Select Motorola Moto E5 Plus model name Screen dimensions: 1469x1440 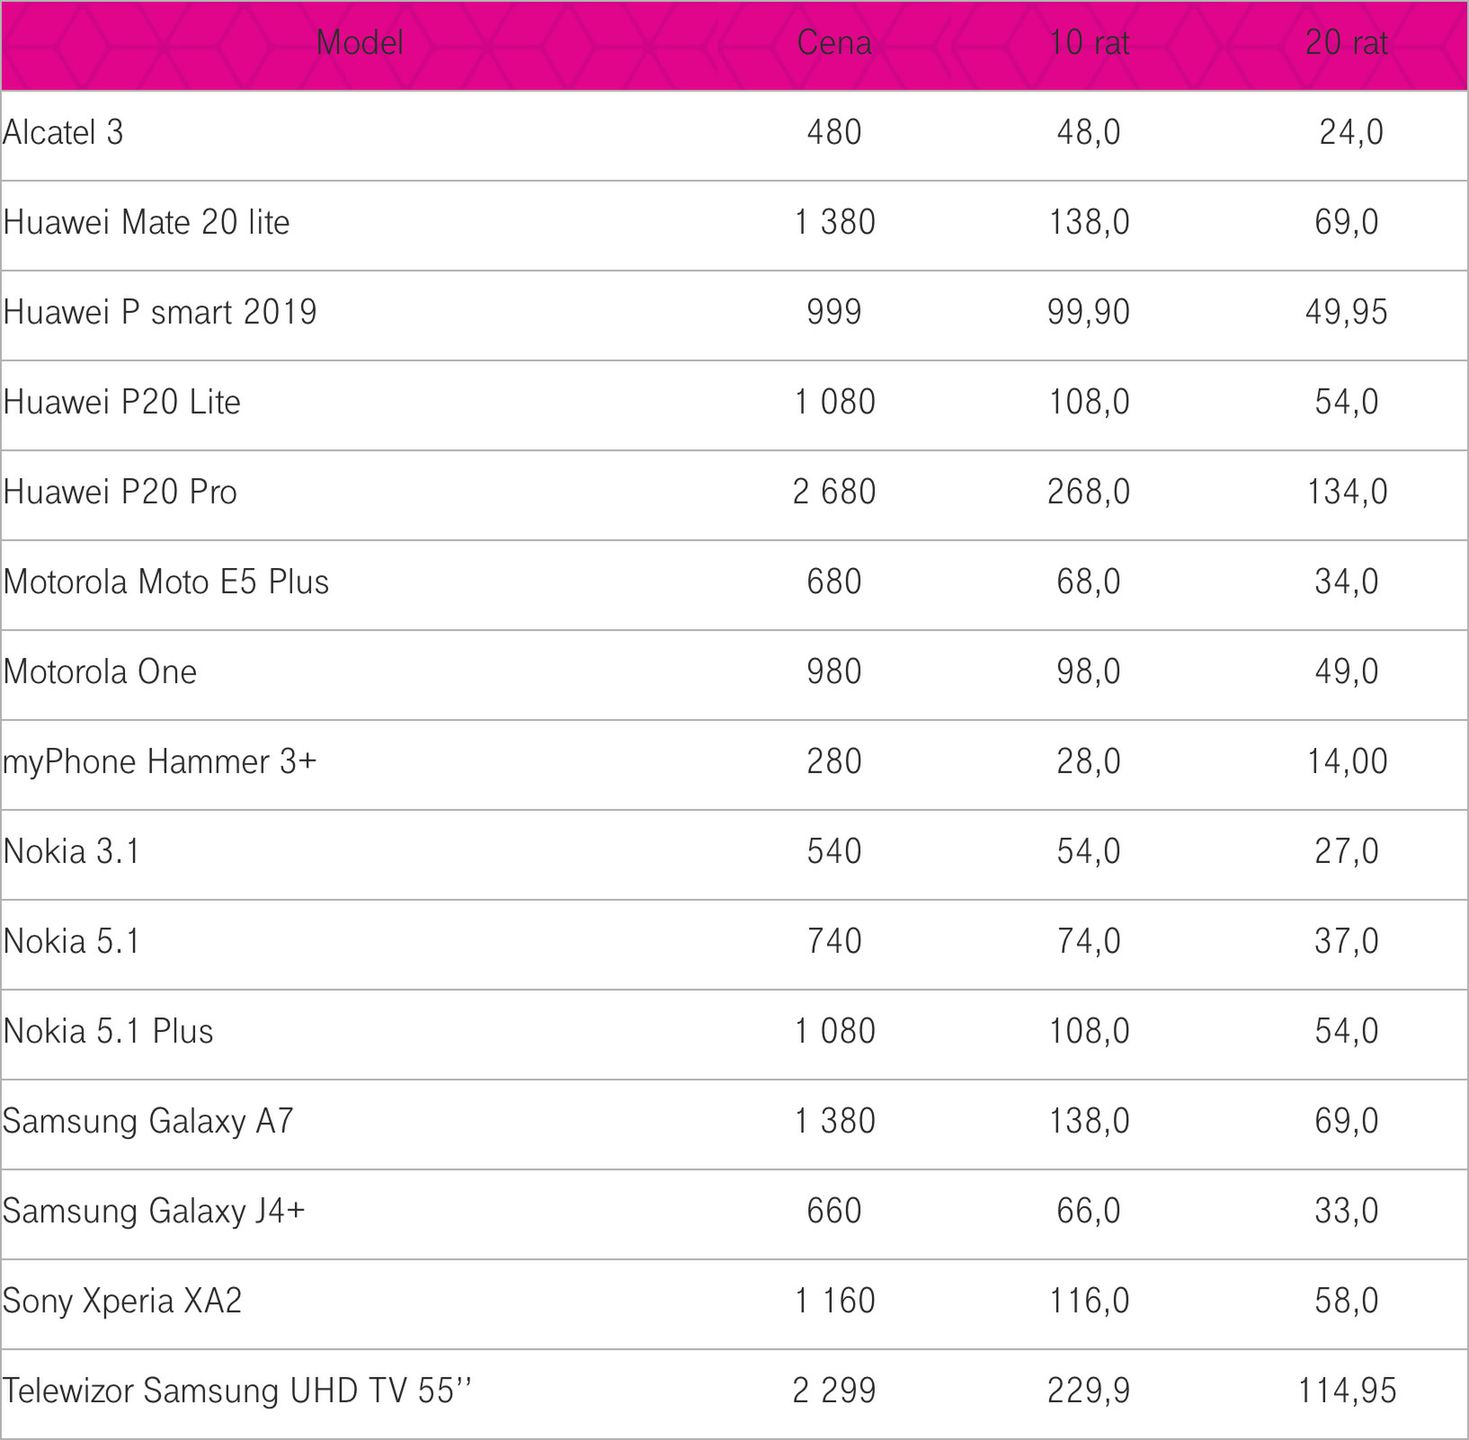(166, 582)
